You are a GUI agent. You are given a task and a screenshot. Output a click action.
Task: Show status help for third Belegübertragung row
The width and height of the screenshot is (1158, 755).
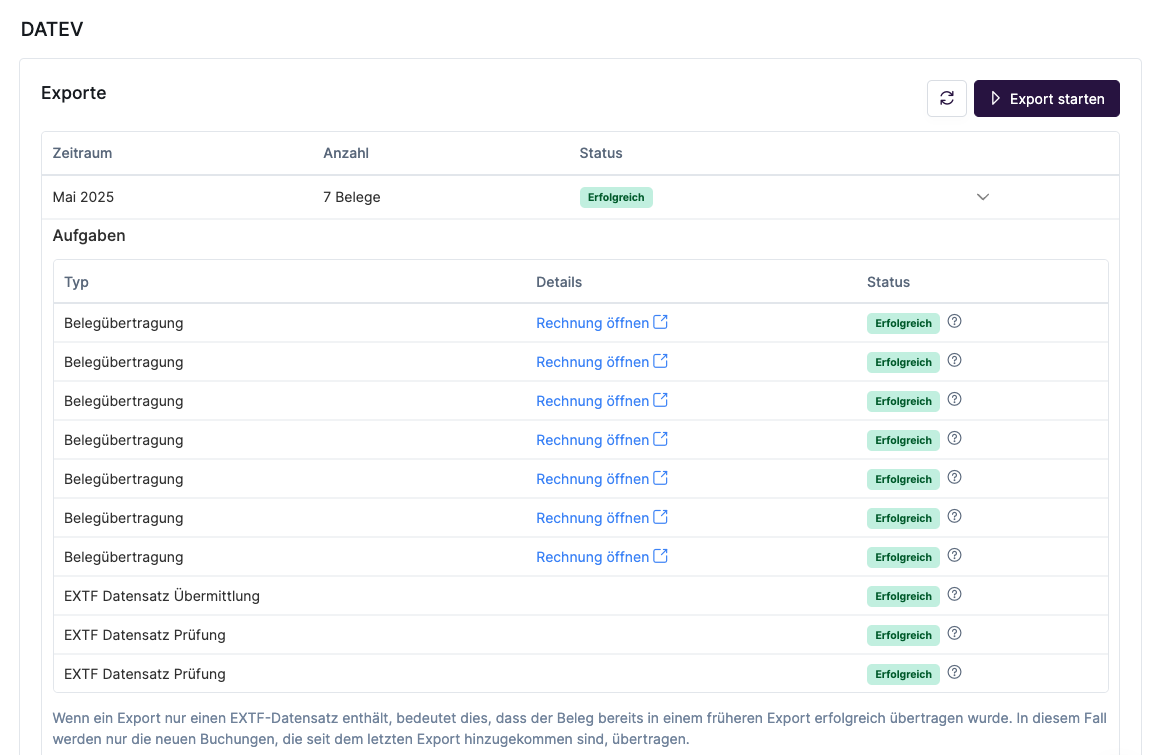click(x=954, y=400)
